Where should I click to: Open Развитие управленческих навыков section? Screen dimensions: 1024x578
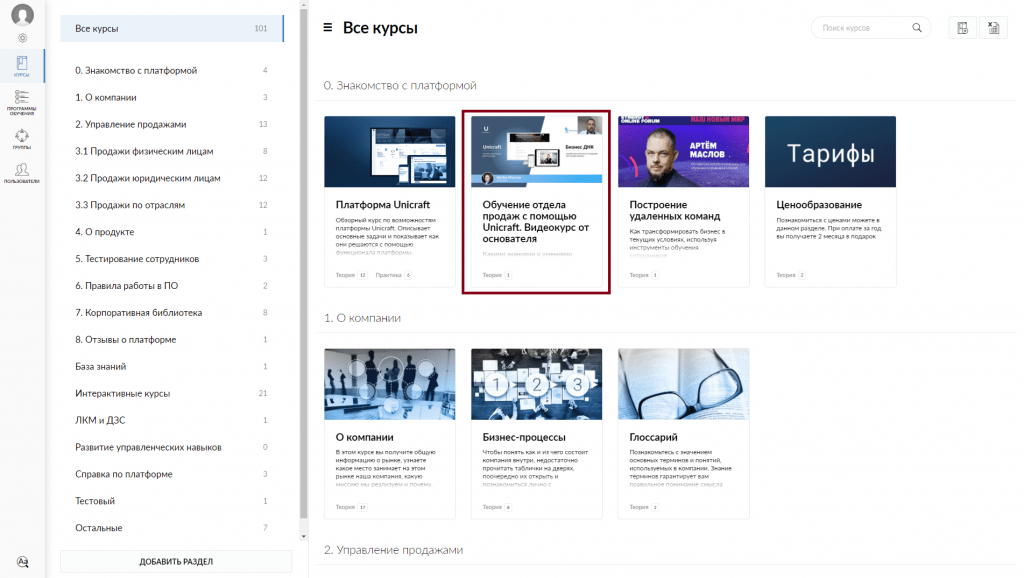click(x=172, y=447)
